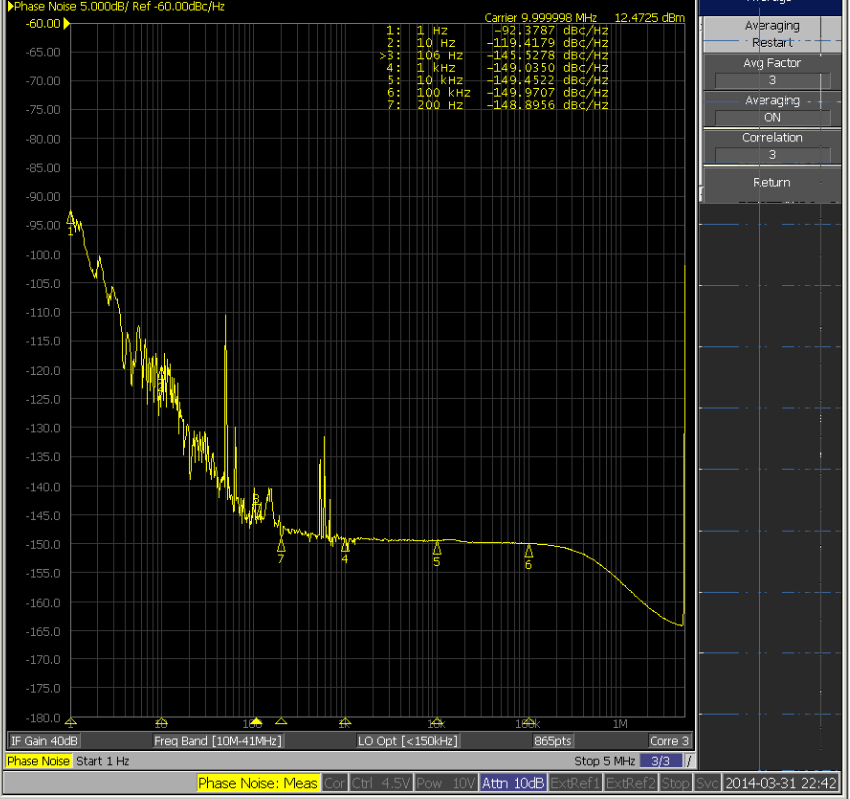
Task: Click the Attn 10dB status indicator
Action: pyautogui.click(x=513, y=783)
